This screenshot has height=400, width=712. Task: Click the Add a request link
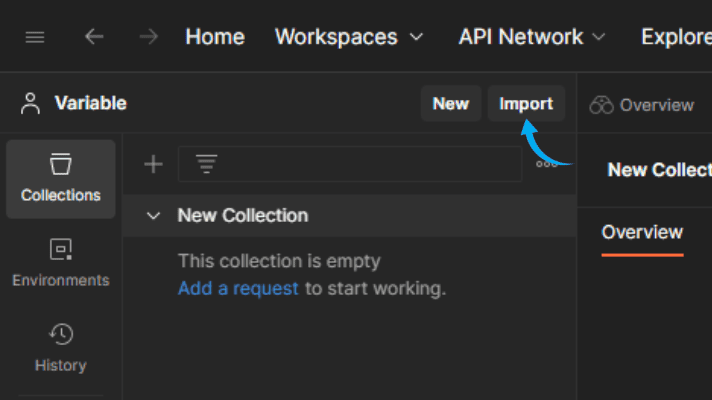(238, 288)
